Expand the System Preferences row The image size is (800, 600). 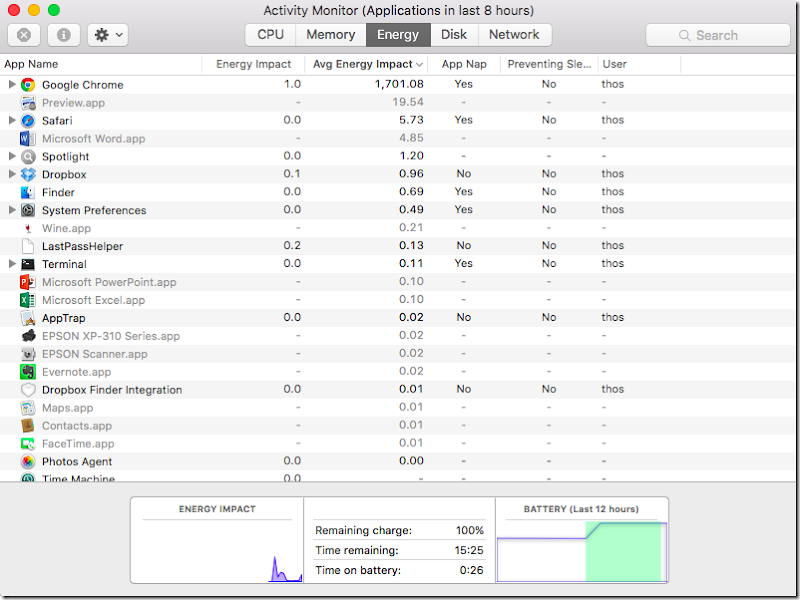12,210
